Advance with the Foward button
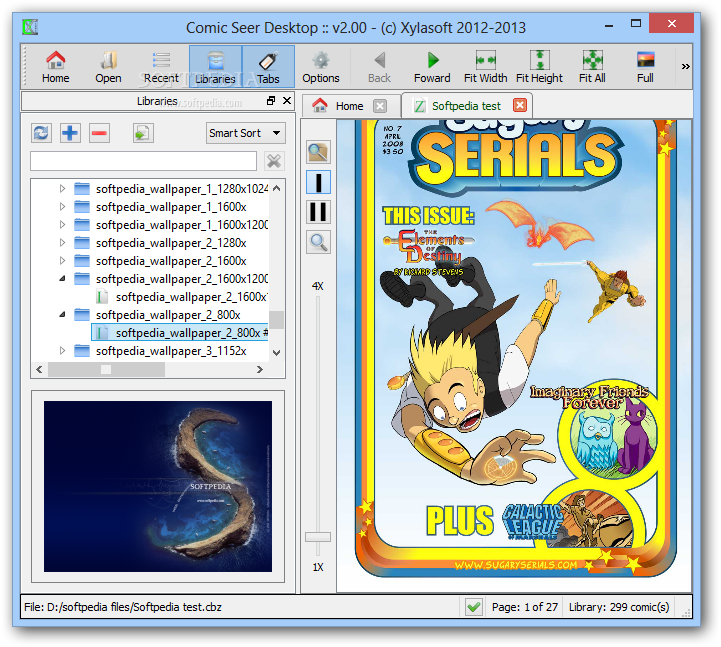 (432, 67)
